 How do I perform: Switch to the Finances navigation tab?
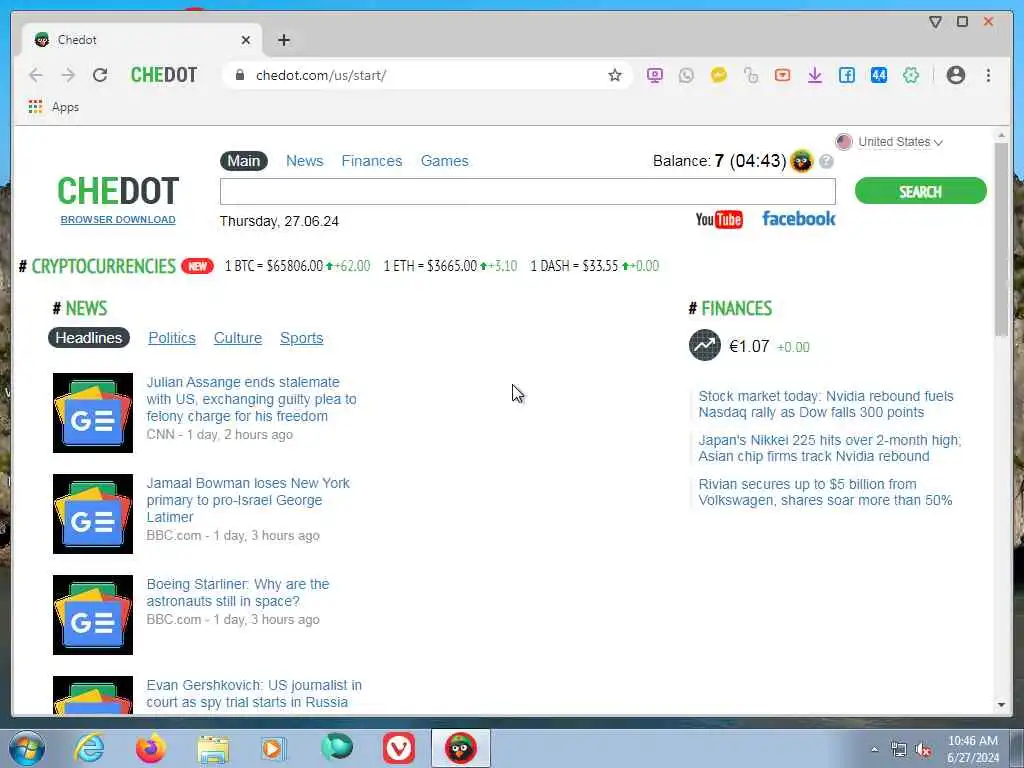tap(372, 161)
